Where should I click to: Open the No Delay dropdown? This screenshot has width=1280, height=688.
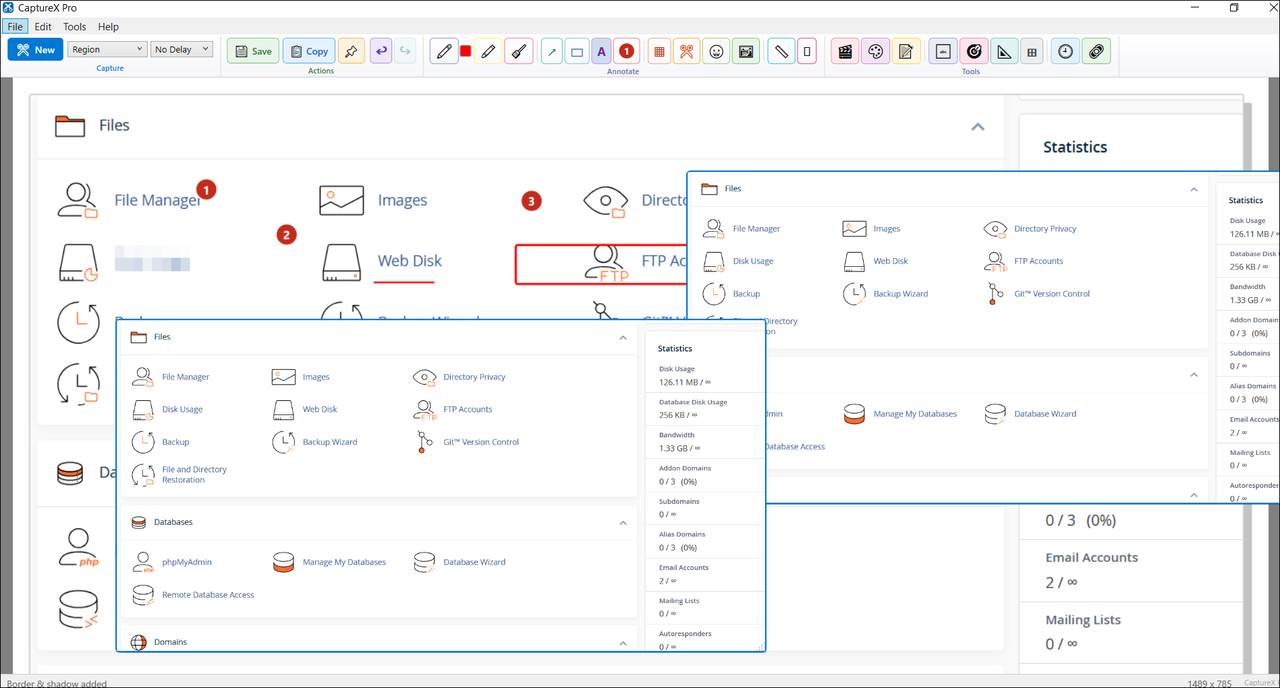point(182,49)
